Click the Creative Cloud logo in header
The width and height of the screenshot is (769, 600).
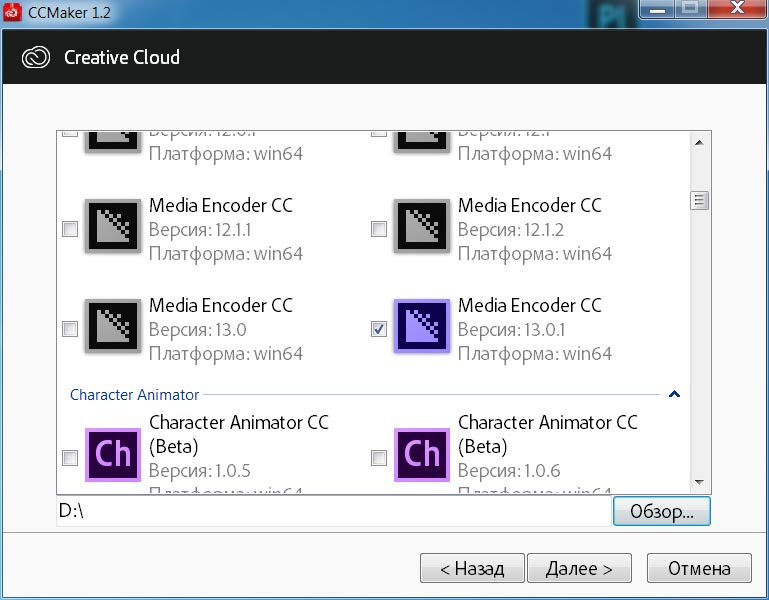coord(36,57)
